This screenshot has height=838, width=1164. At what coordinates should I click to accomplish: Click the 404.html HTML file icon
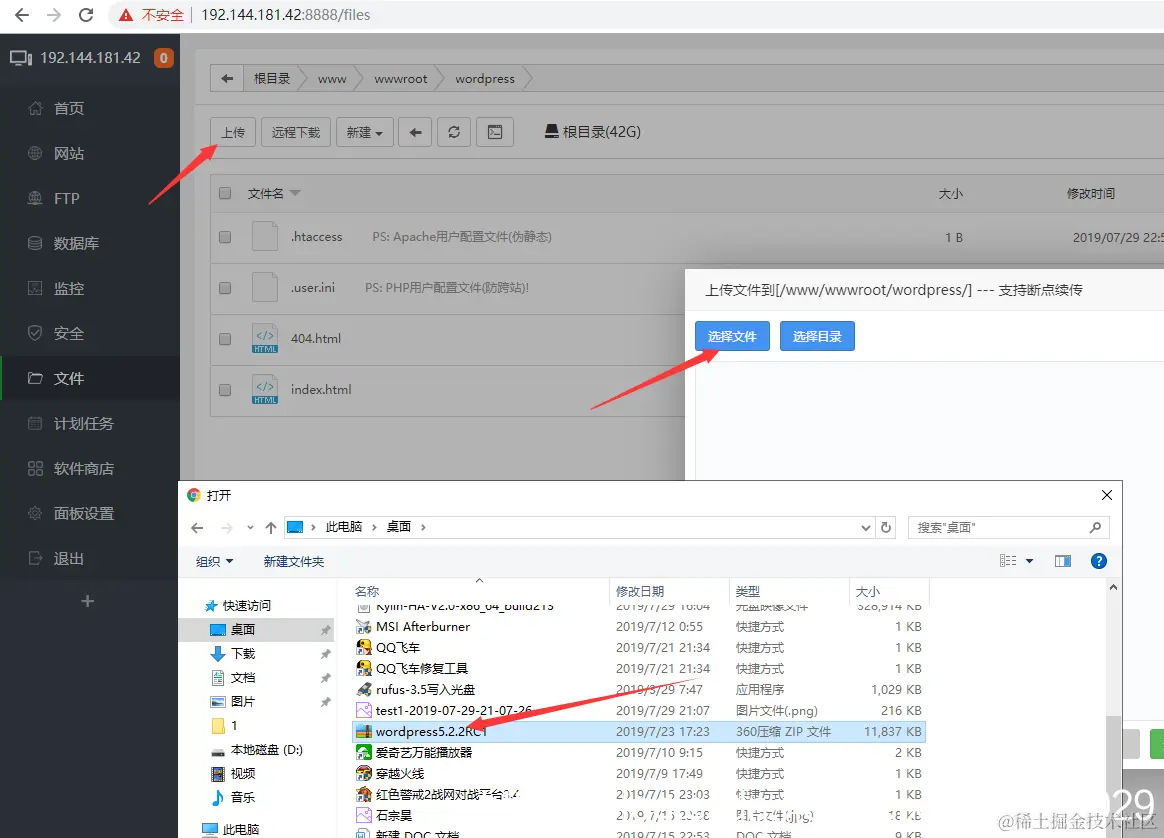[x=265, y=338]
